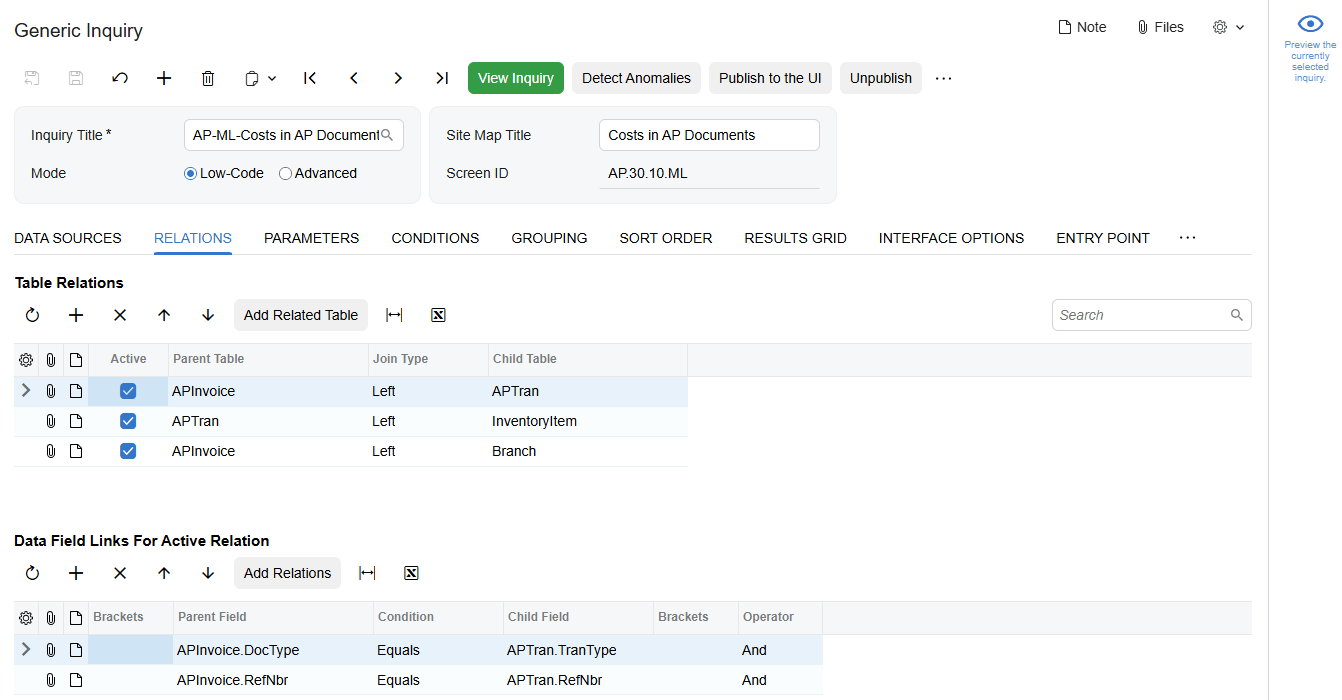Screen dimensions: 1342x700
Task: Click the Save disk icon
Action: [76, 78]
